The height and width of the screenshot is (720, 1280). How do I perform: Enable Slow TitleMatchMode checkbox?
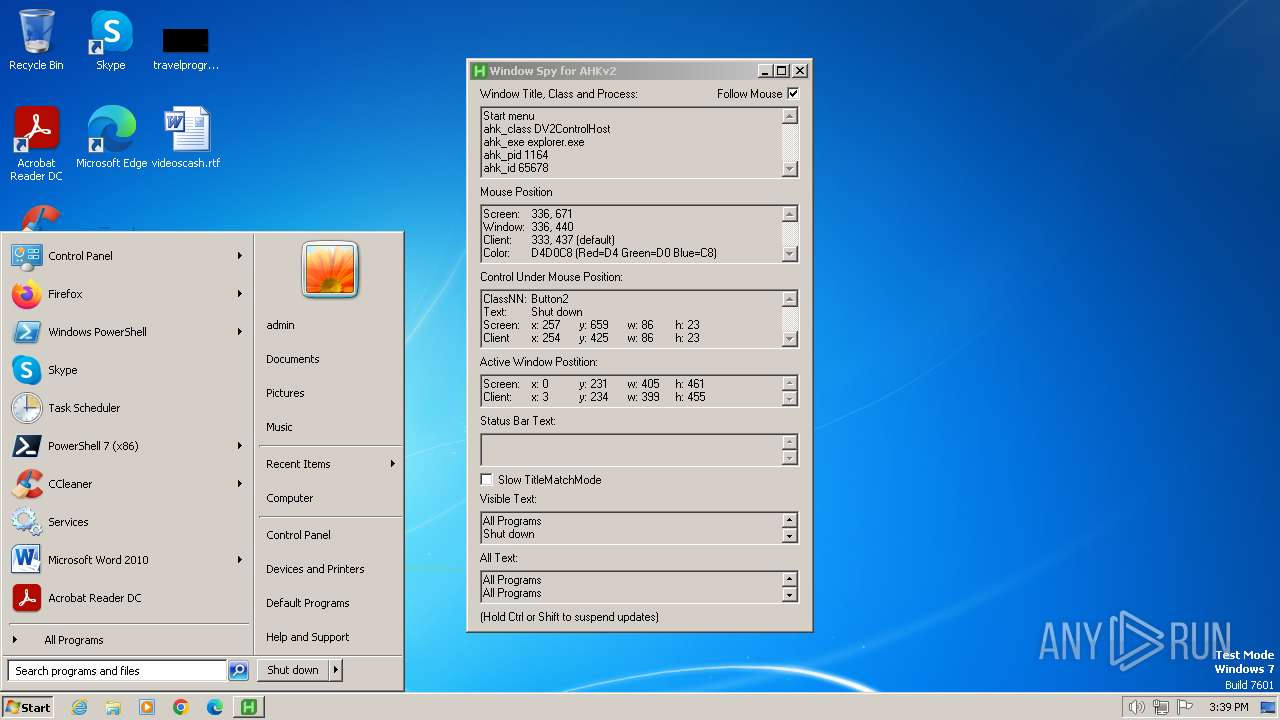[486, 480]
